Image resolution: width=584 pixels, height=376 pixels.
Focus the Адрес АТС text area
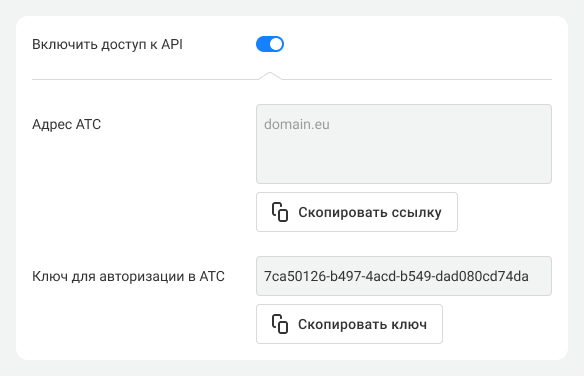pos(404,144)
